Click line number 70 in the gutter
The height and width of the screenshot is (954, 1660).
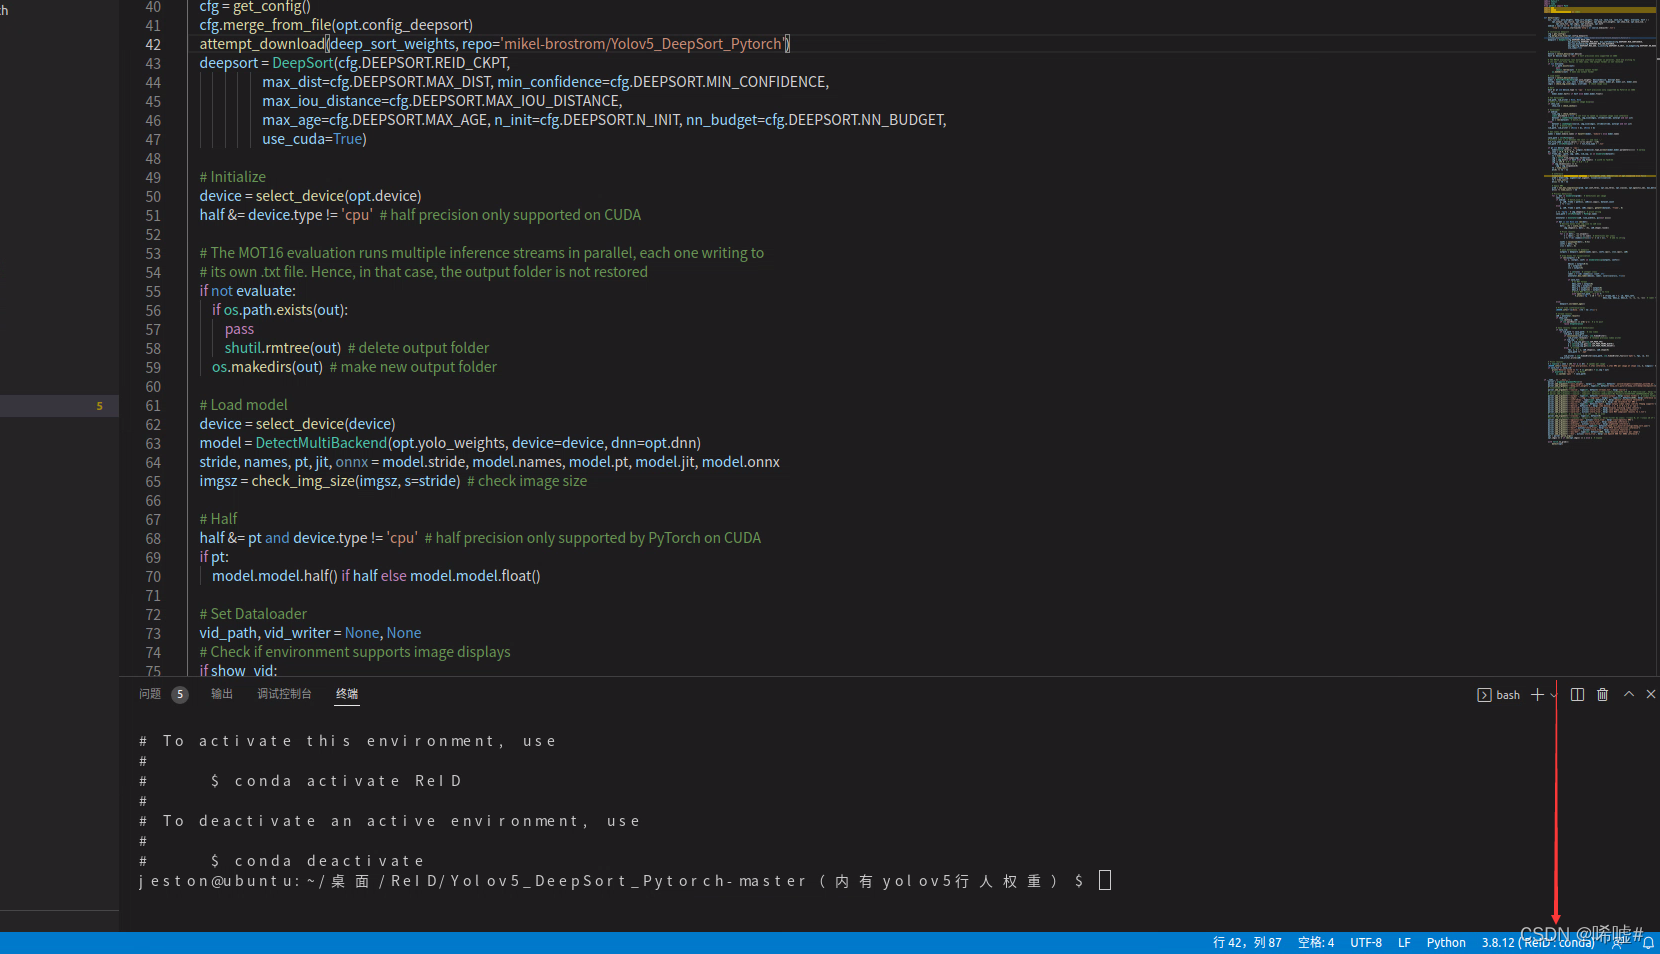(153, 576)
